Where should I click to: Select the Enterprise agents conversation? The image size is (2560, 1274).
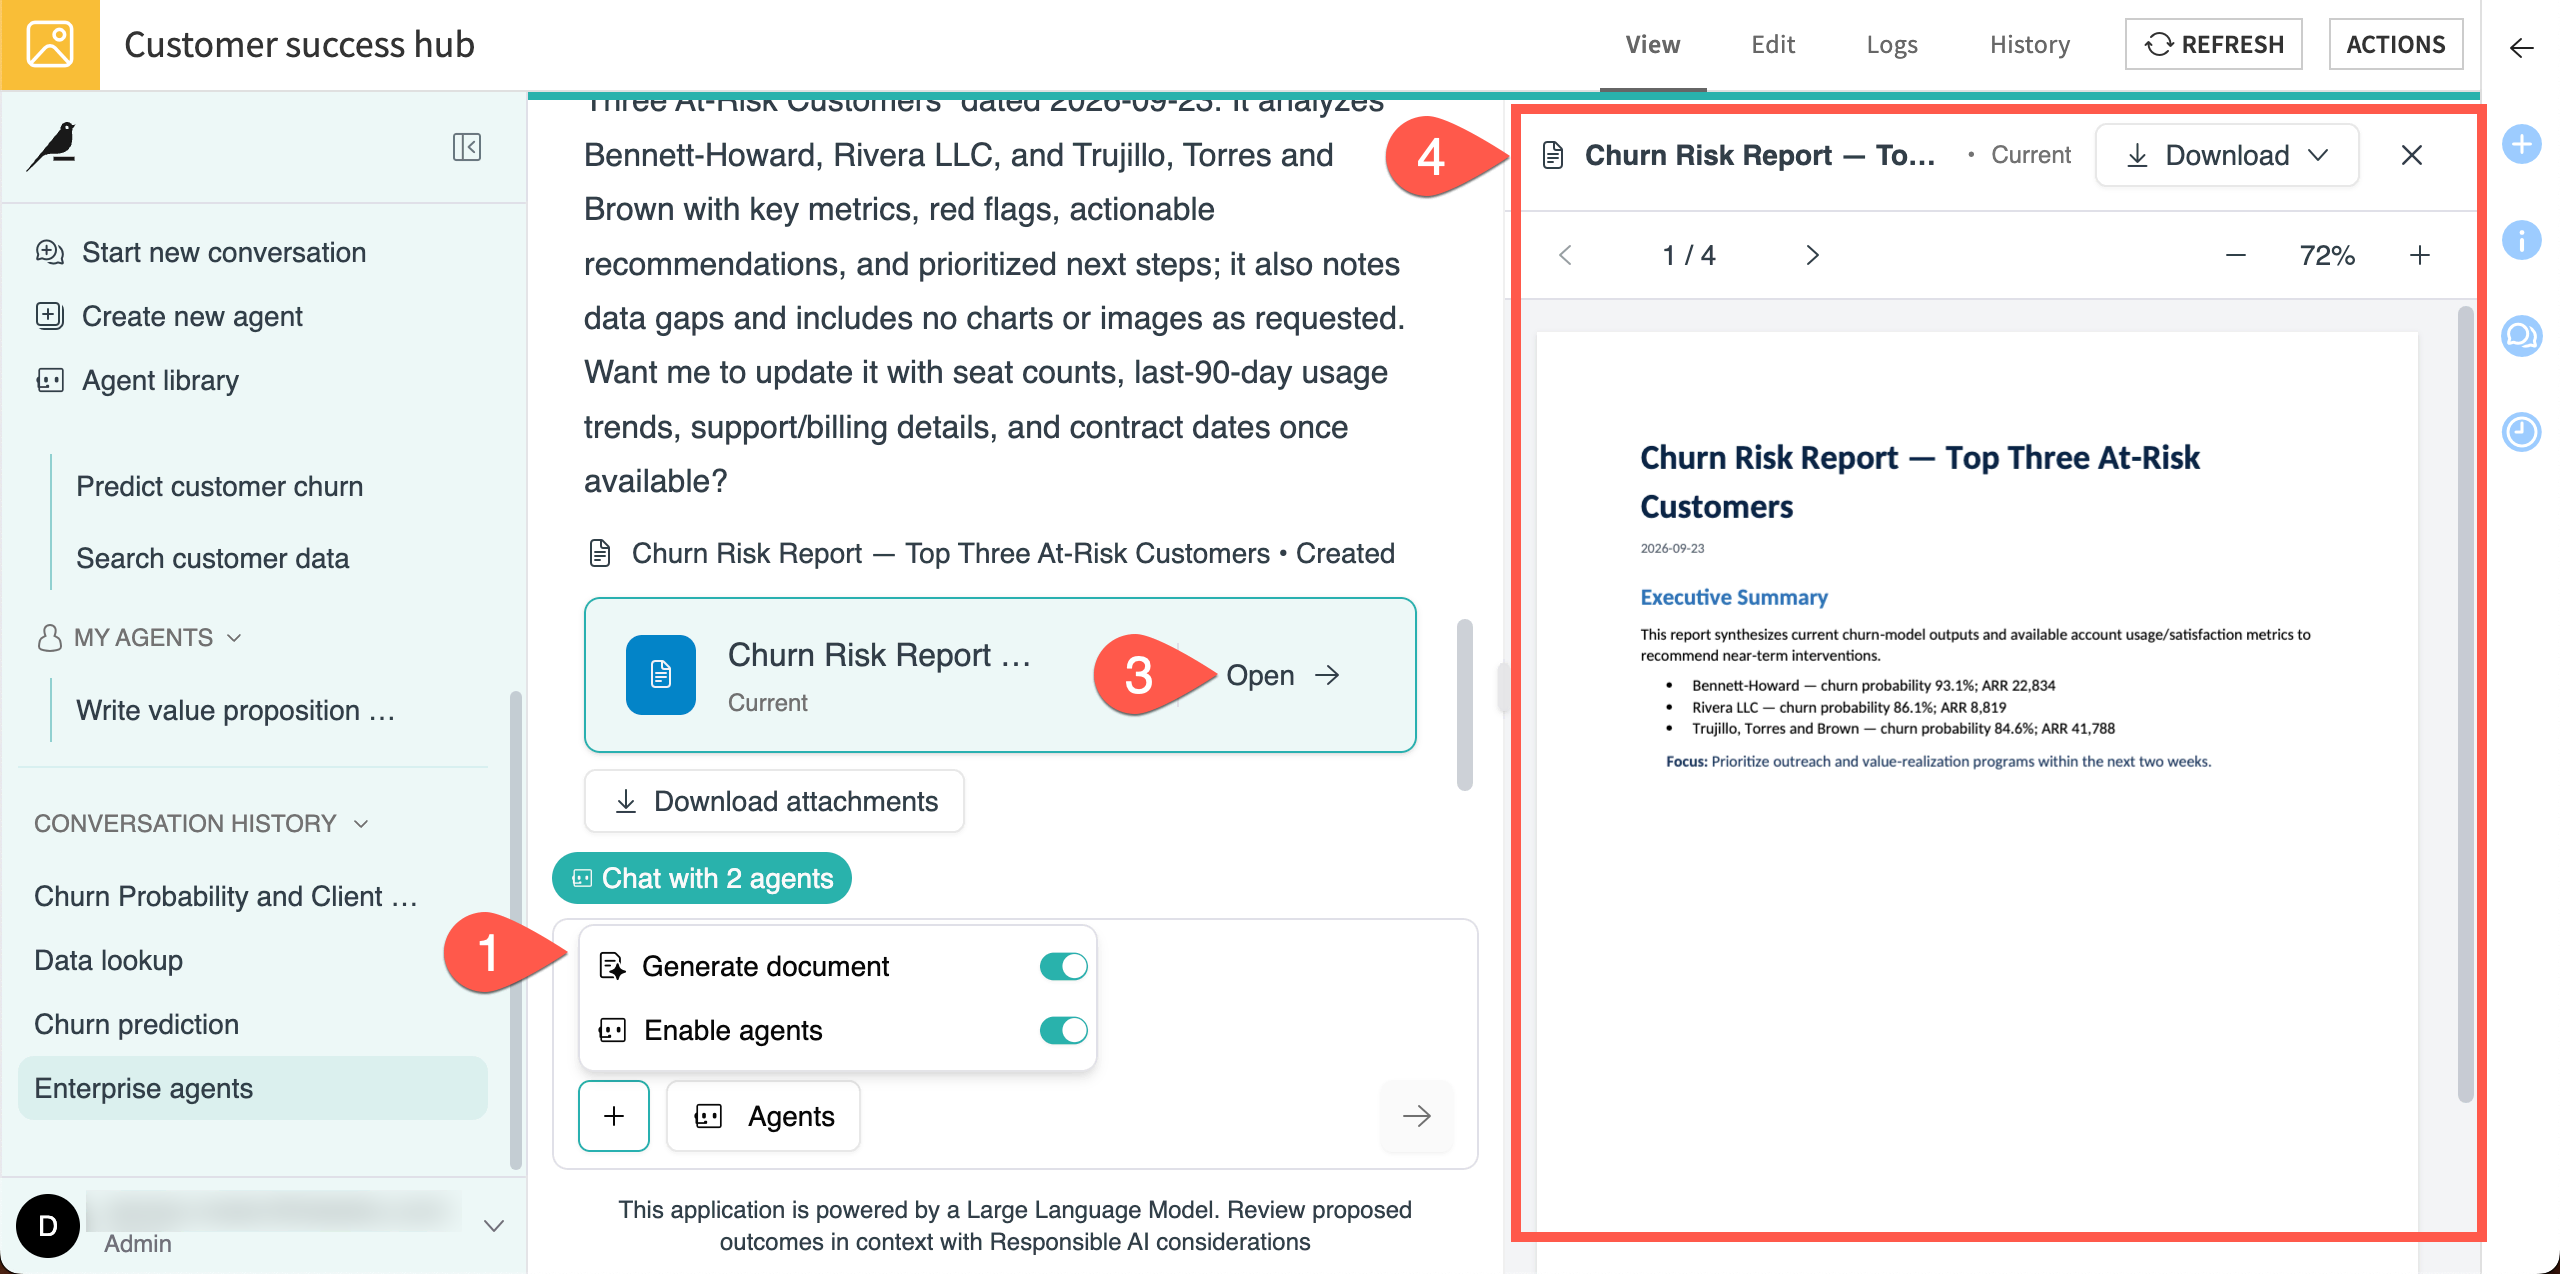tap(253, 1088)
